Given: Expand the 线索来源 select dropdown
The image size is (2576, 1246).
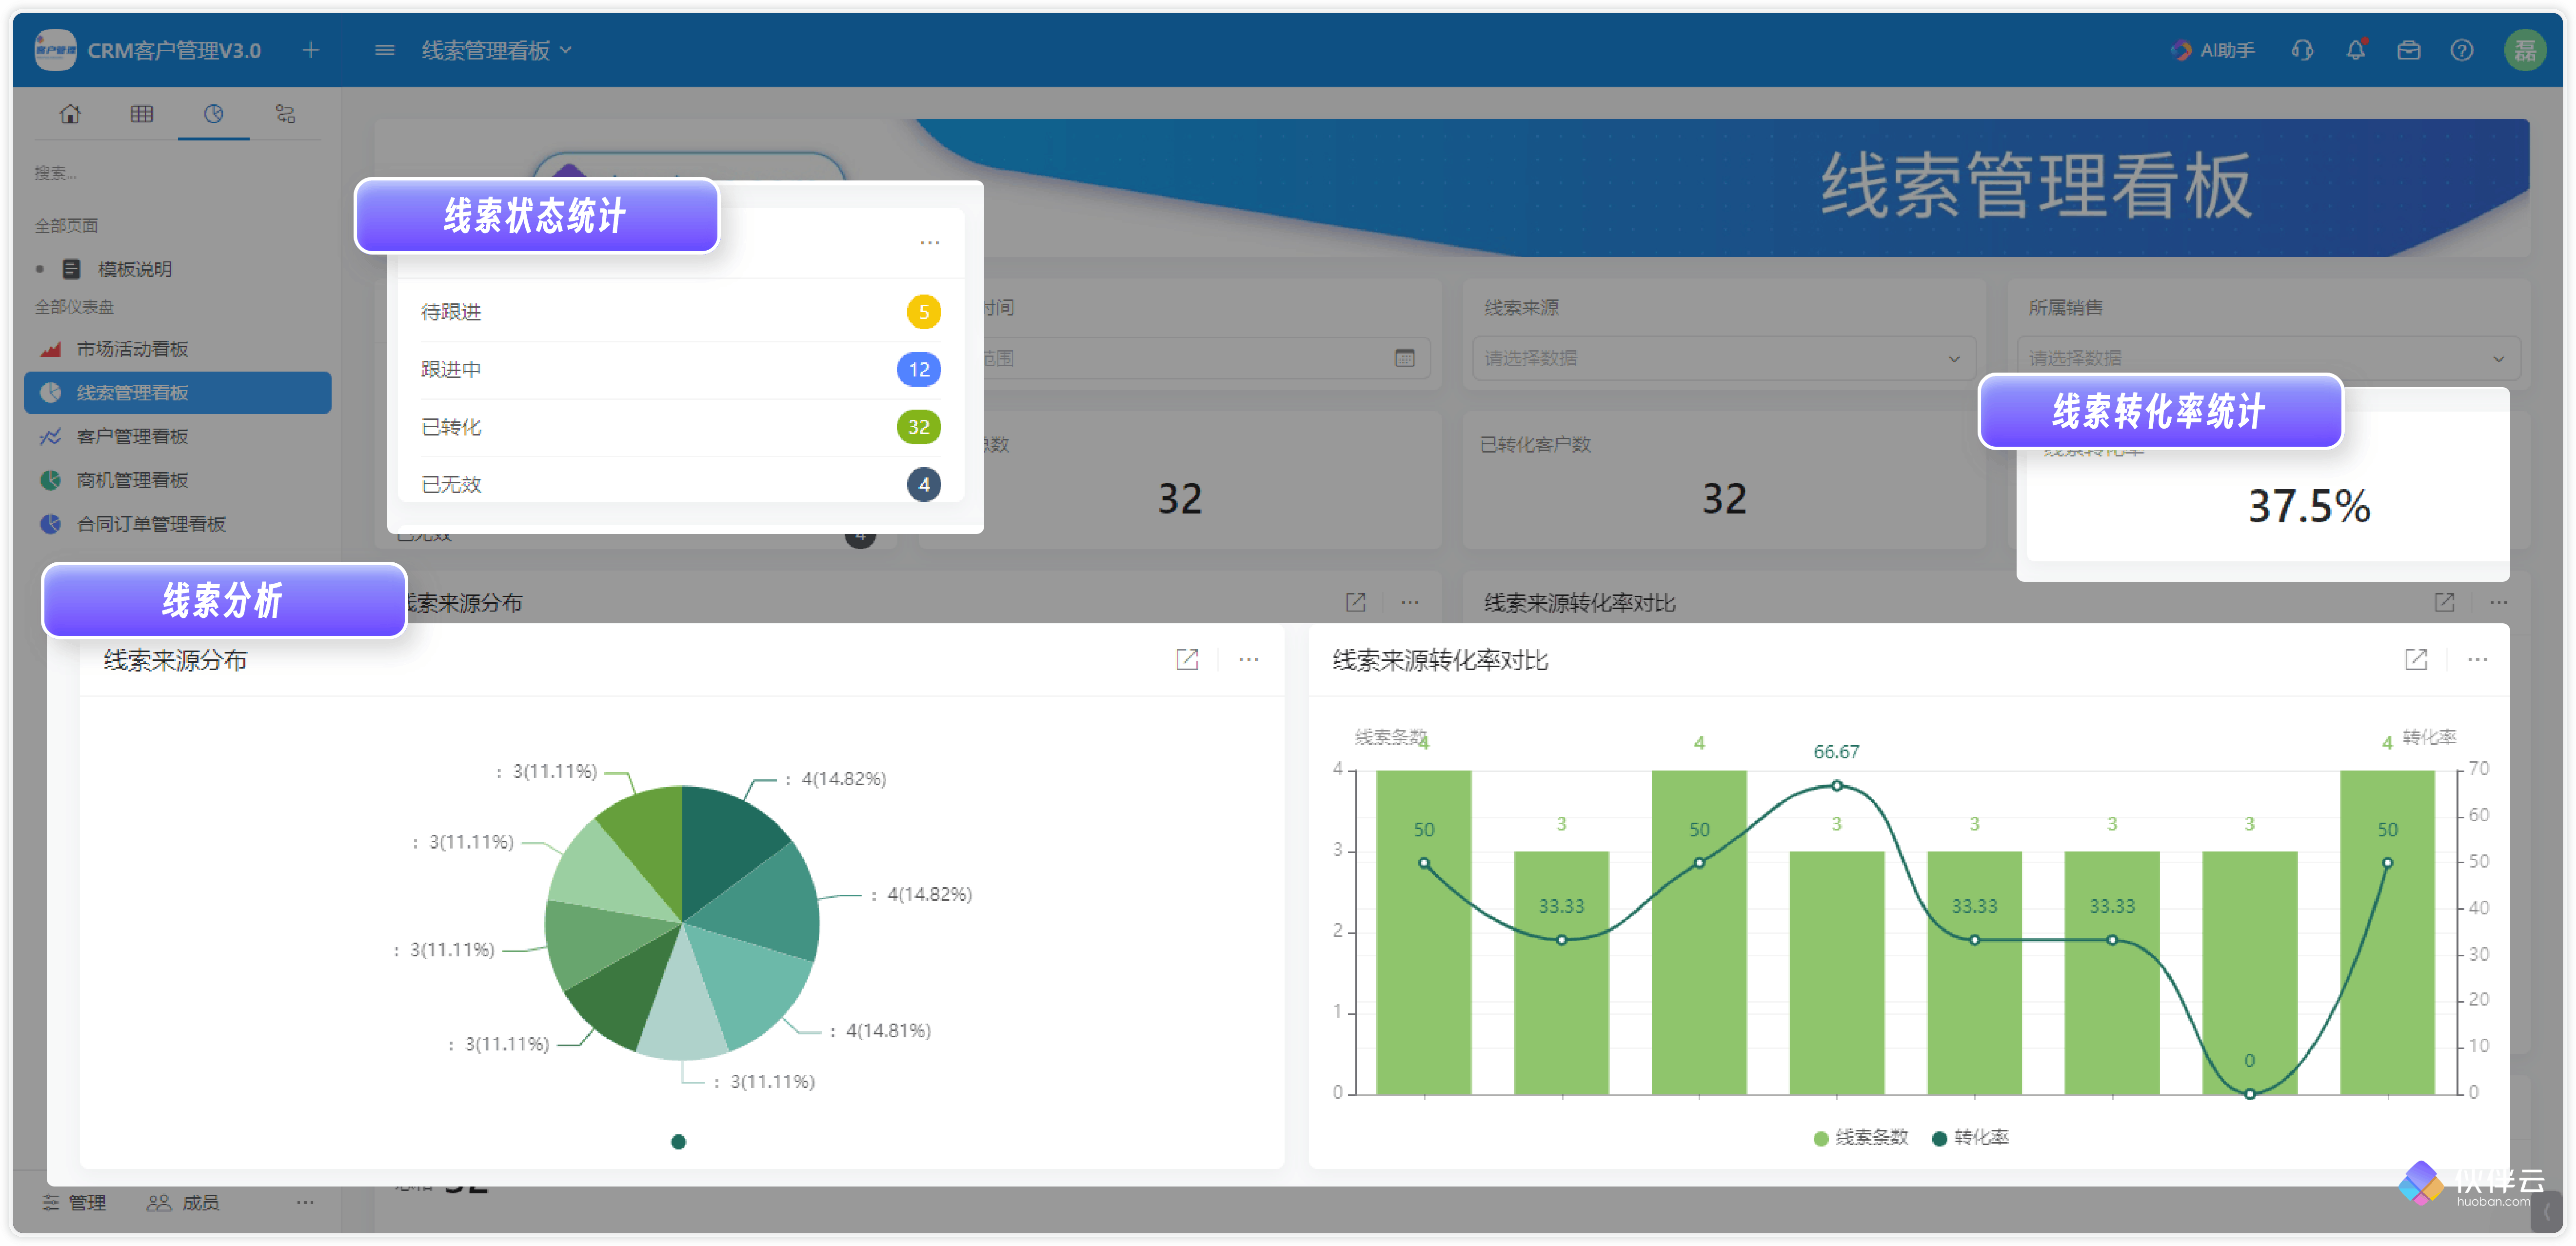Looking at the screenshot, I should [x=1723, y=358].
